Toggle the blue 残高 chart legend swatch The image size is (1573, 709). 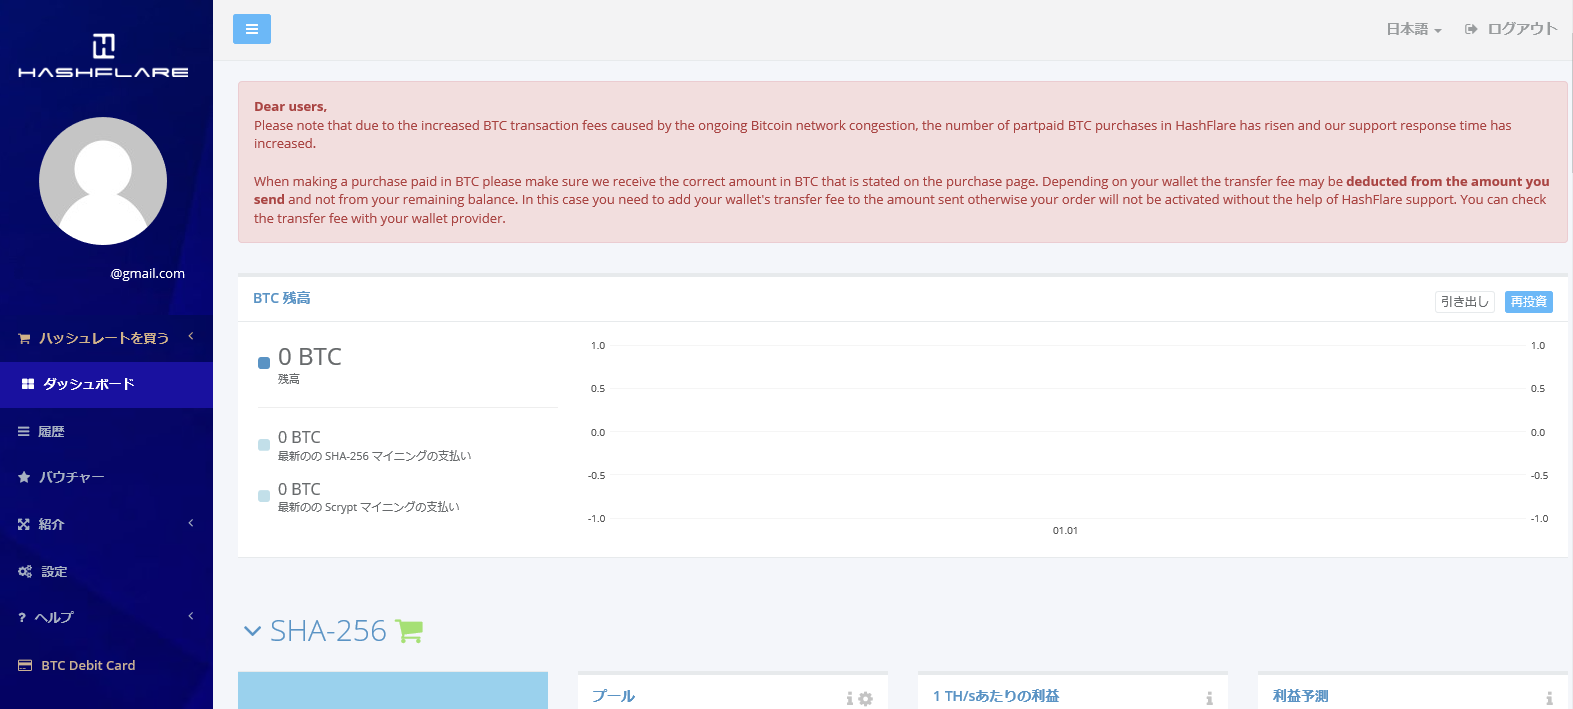pos(264,363)
